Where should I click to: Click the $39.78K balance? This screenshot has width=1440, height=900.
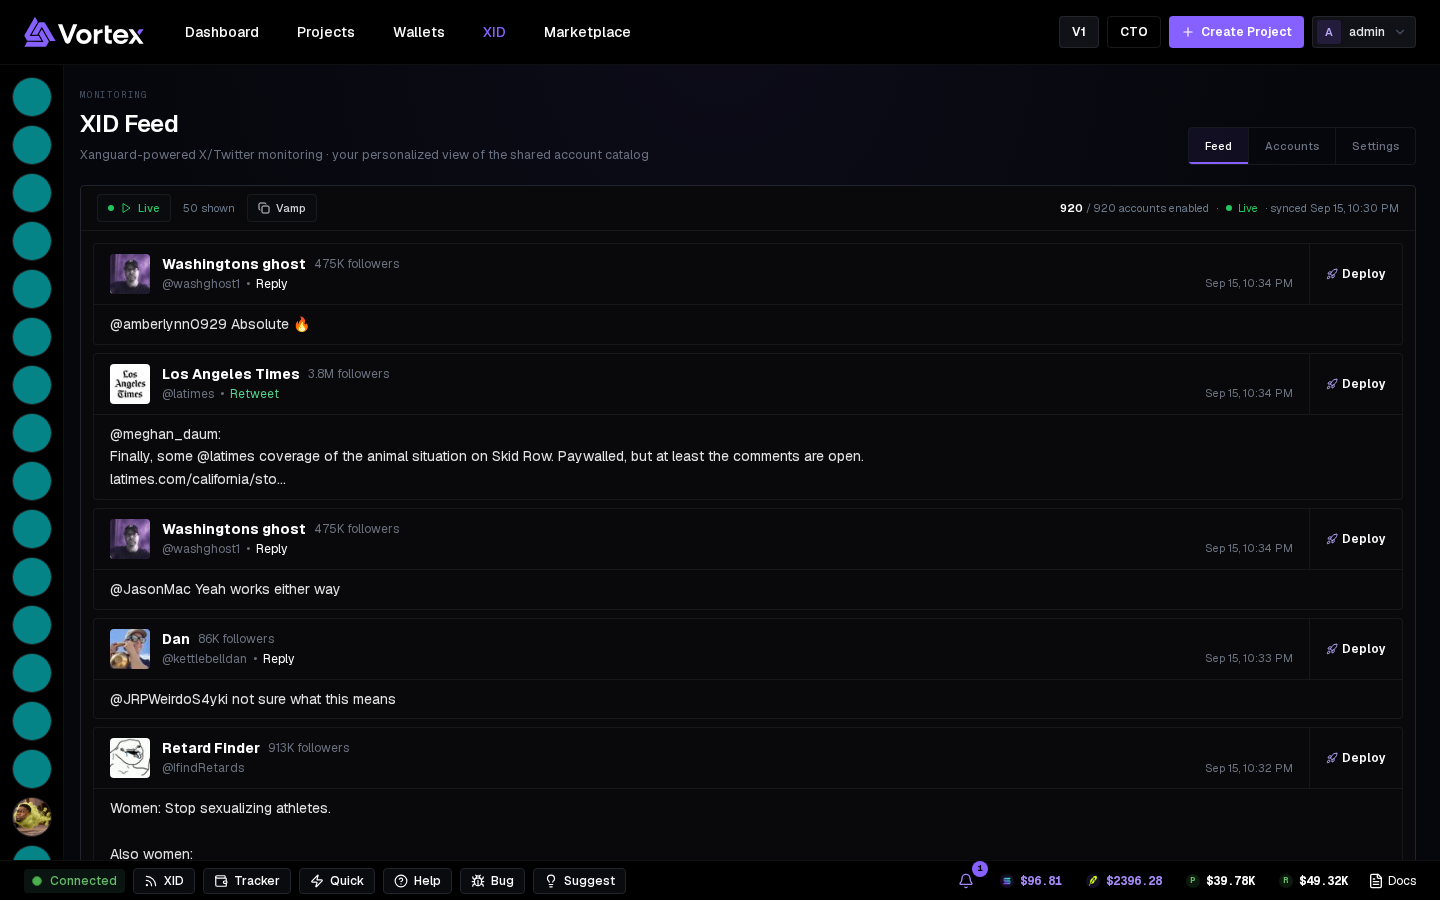click(1221, 881)
